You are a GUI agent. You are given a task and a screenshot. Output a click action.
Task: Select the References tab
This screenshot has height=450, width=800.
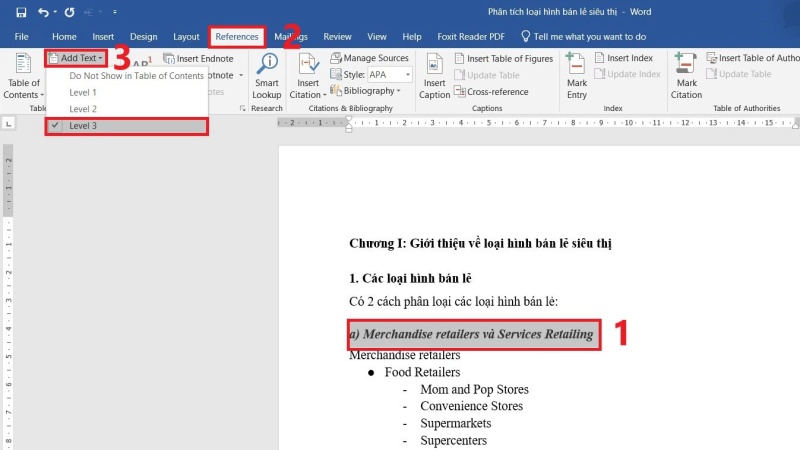pos(237,37)
